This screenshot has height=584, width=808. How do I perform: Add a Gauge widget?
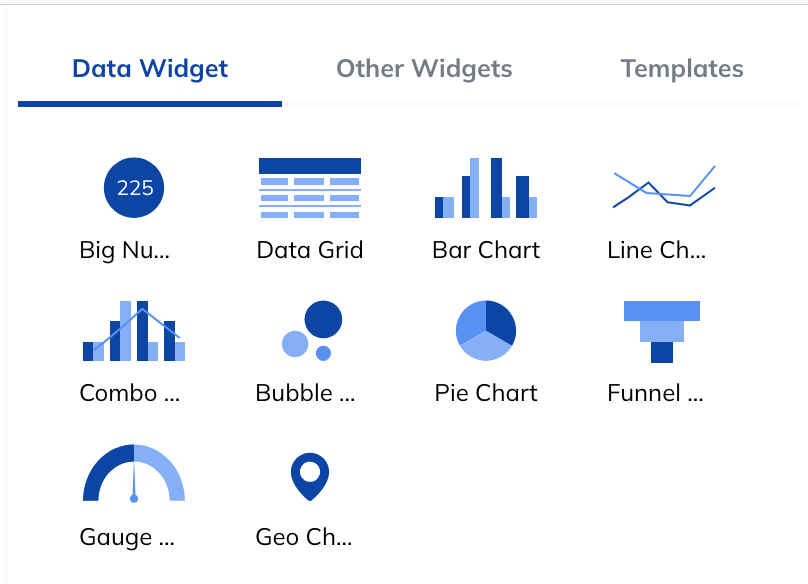133,474
